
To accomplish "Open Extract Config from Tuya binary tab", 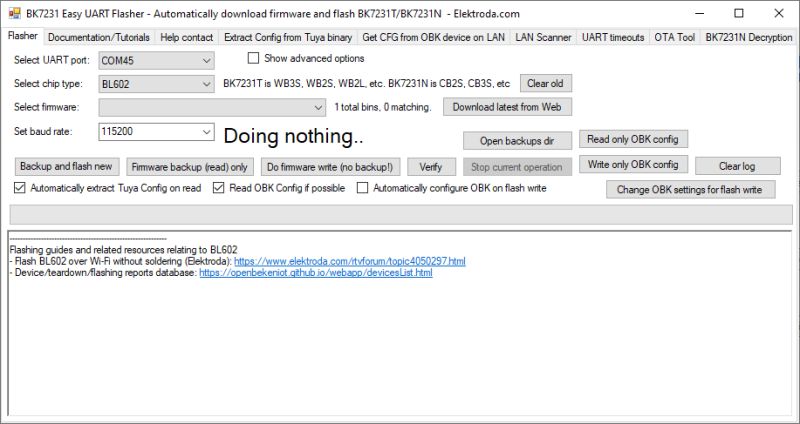I will [x=288, y=37].
